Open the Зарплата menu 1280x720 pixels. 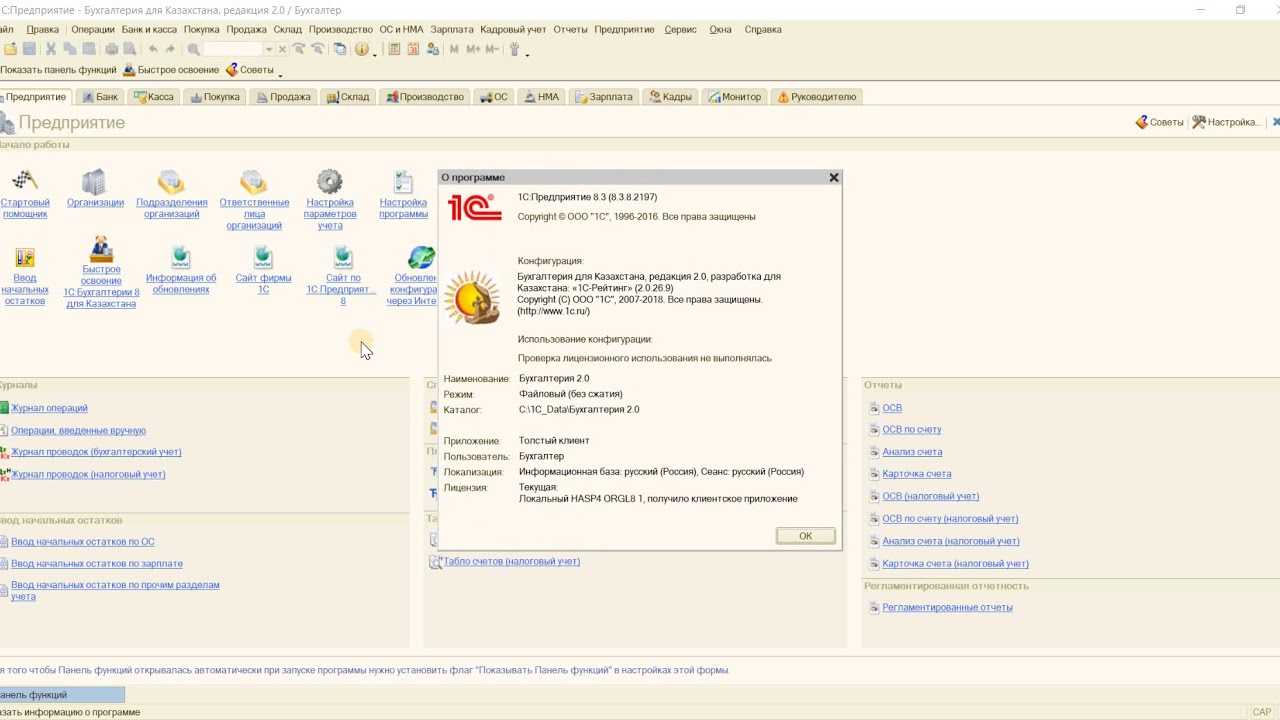point(452,29)
